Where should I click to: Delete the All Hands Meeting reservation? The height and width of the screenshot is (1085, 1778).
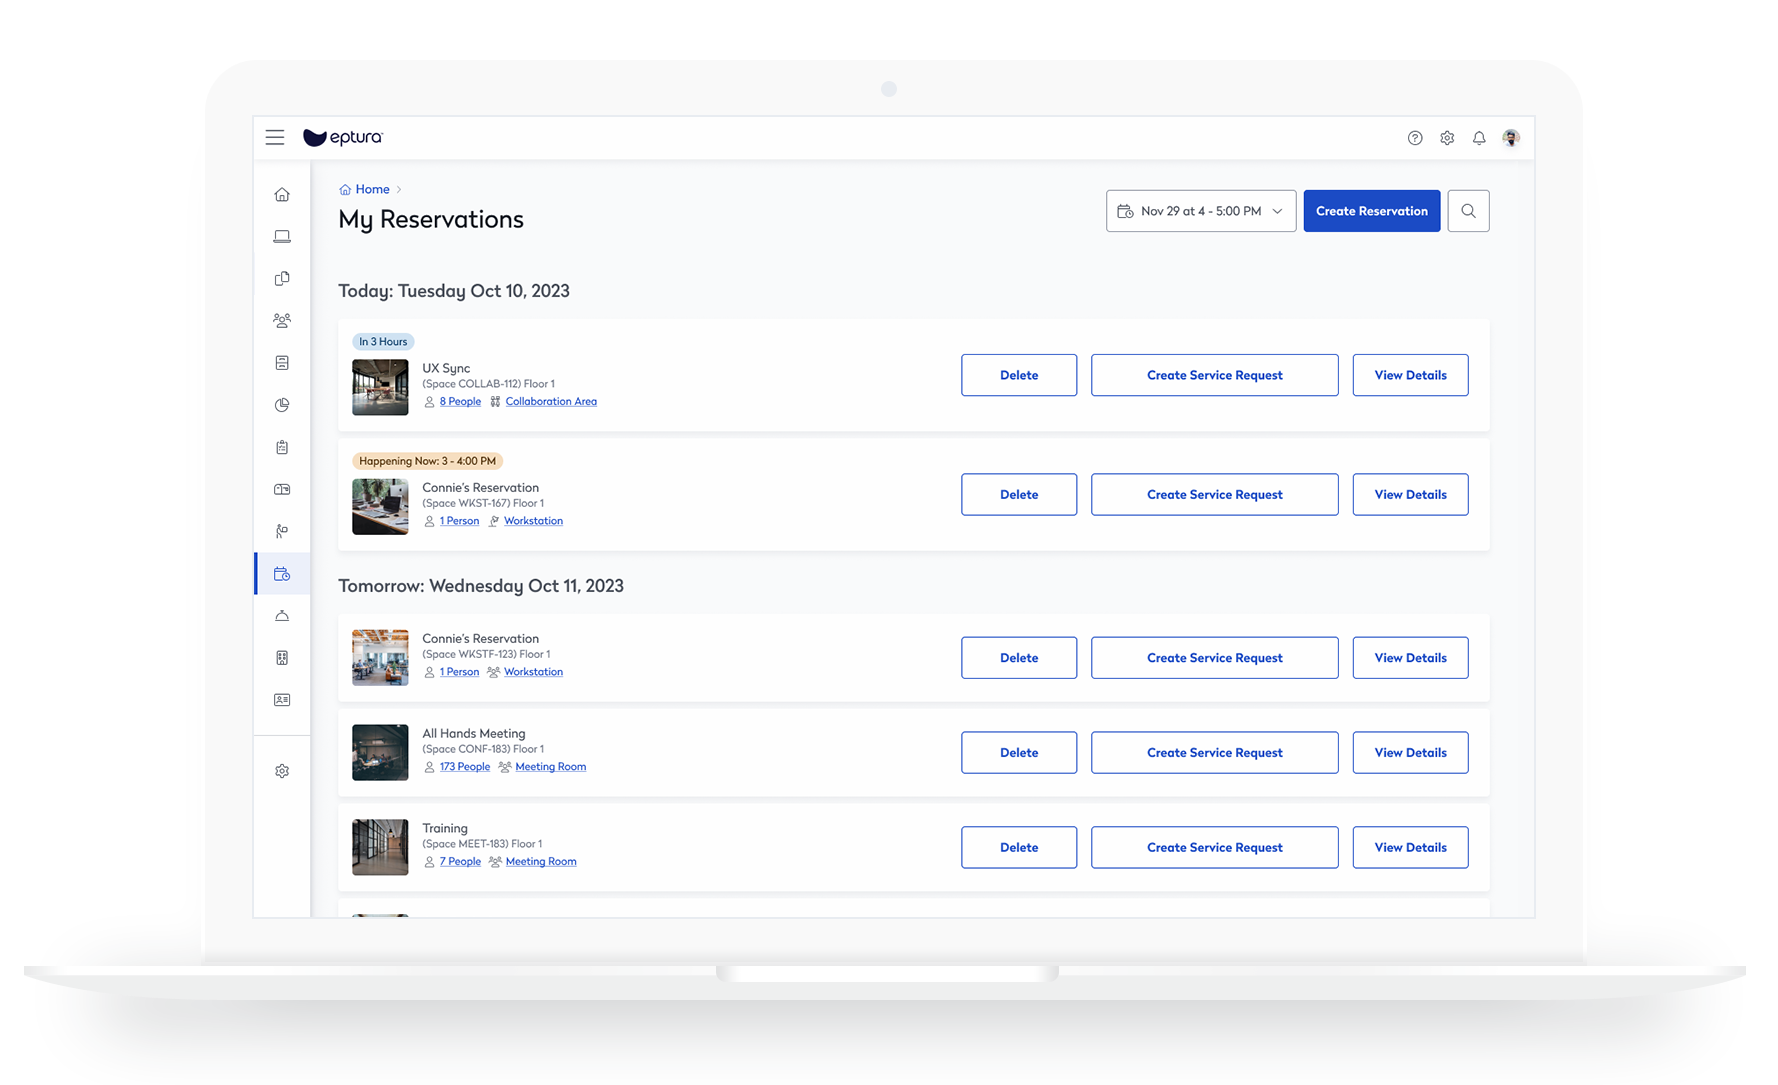(1018, 752)
